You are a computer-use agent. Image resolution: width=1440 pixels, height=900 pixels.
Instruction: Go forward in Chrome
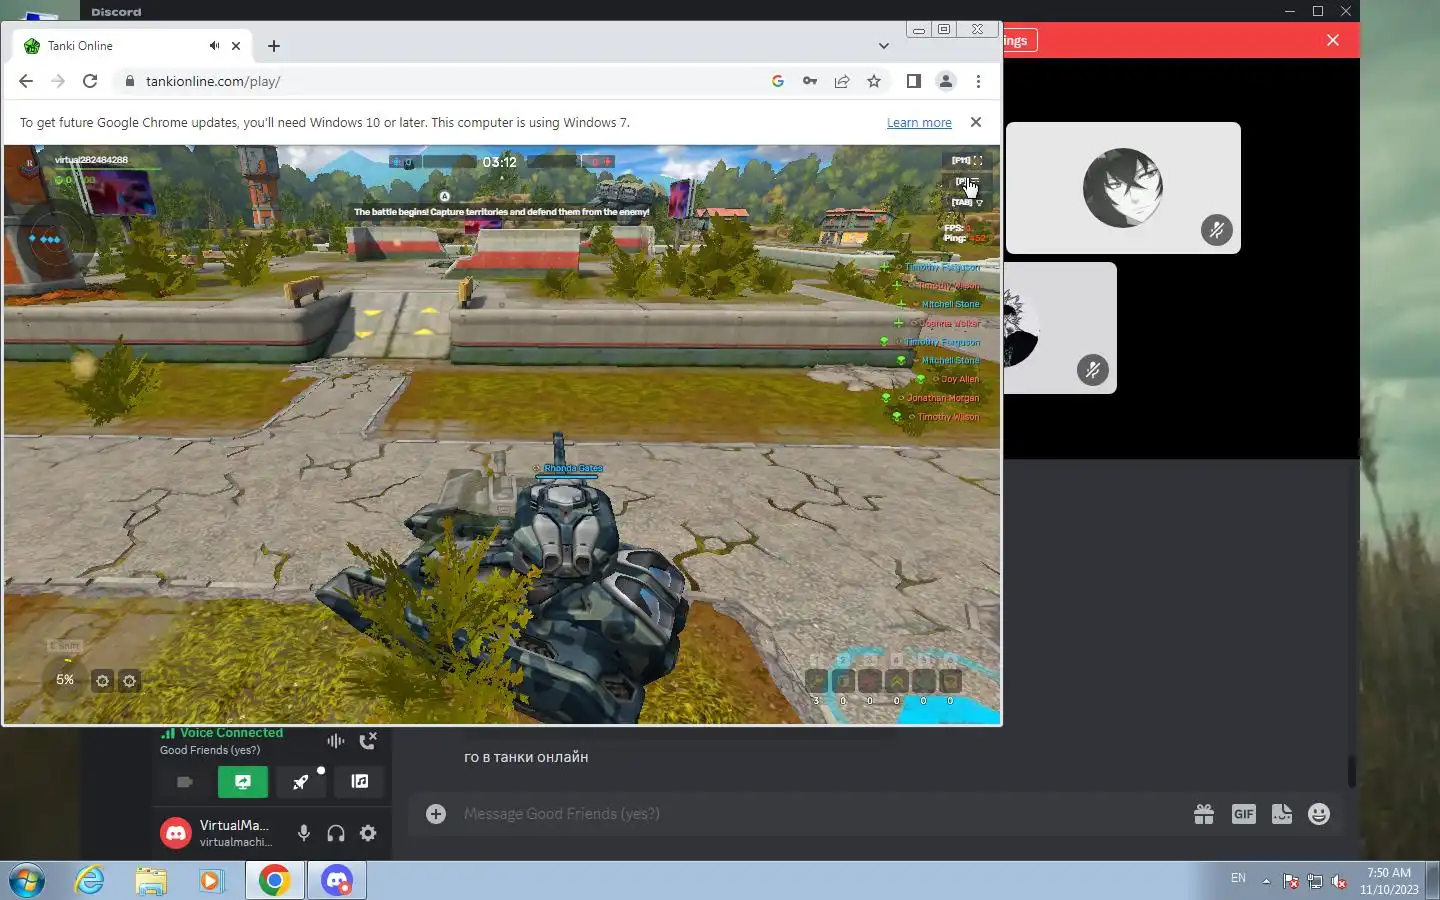coord(58,81)
